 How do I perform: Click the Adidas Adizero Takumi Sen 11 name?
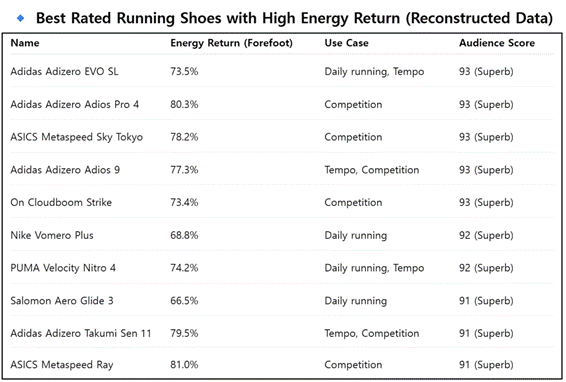tap(81, 333)
